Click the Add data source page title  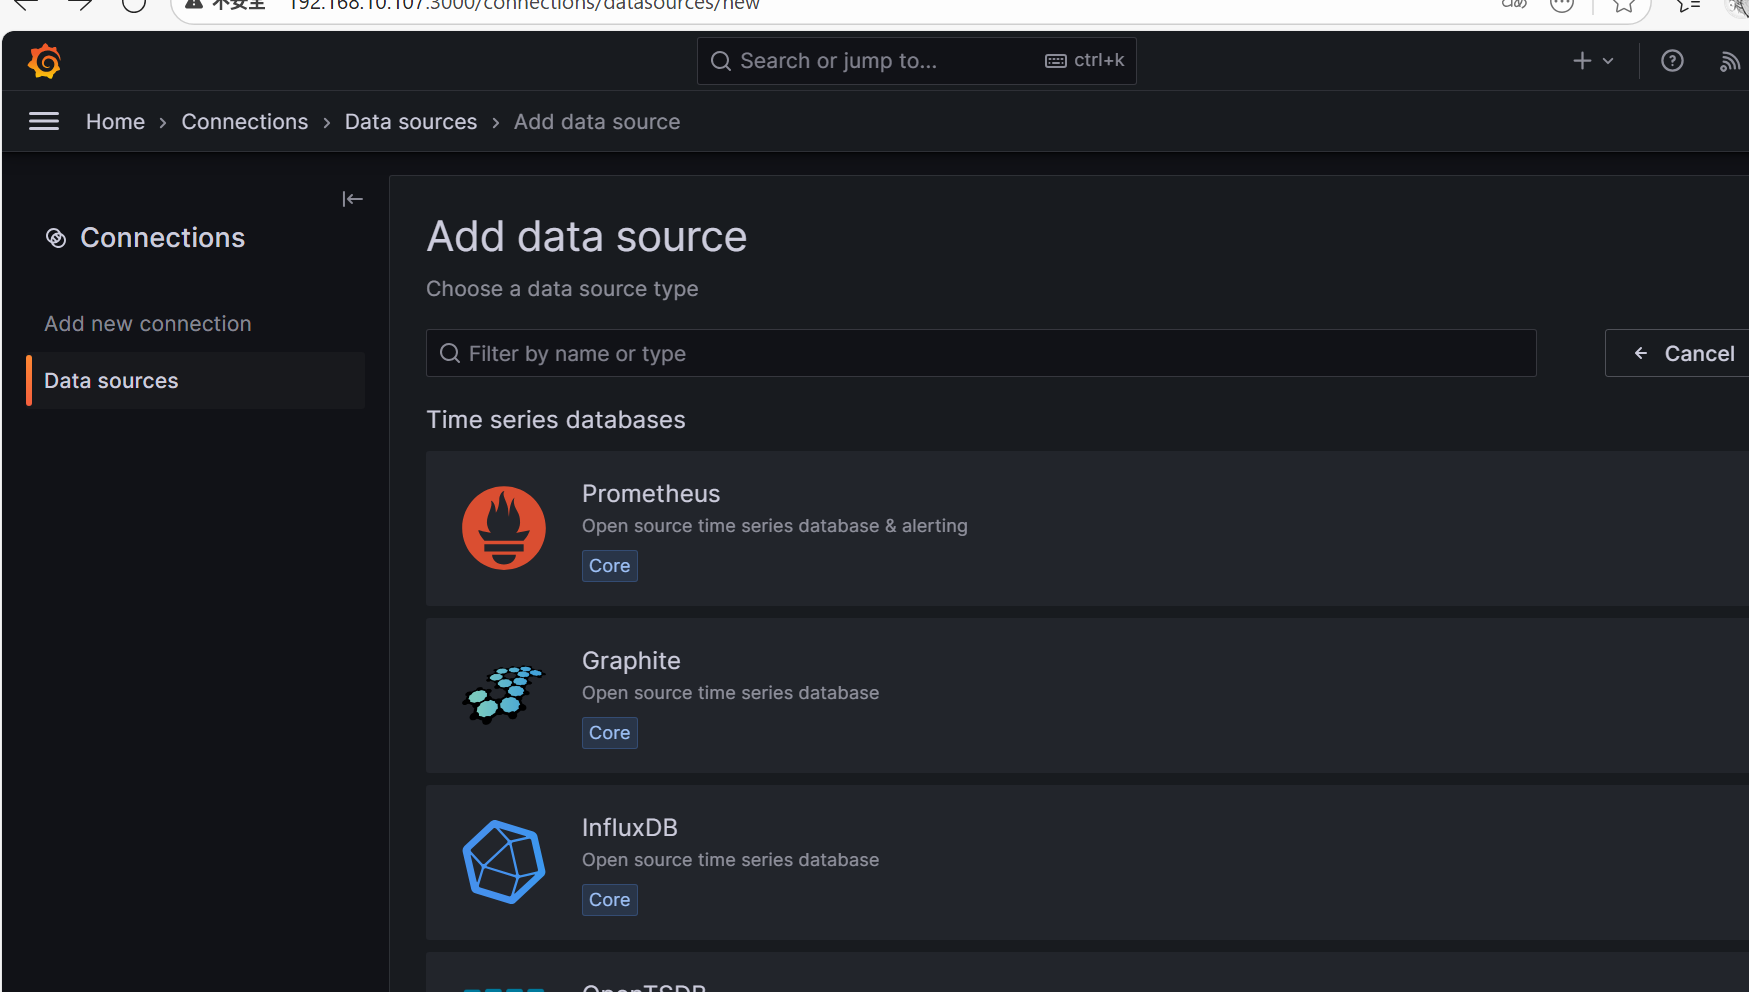pos(587,237)
